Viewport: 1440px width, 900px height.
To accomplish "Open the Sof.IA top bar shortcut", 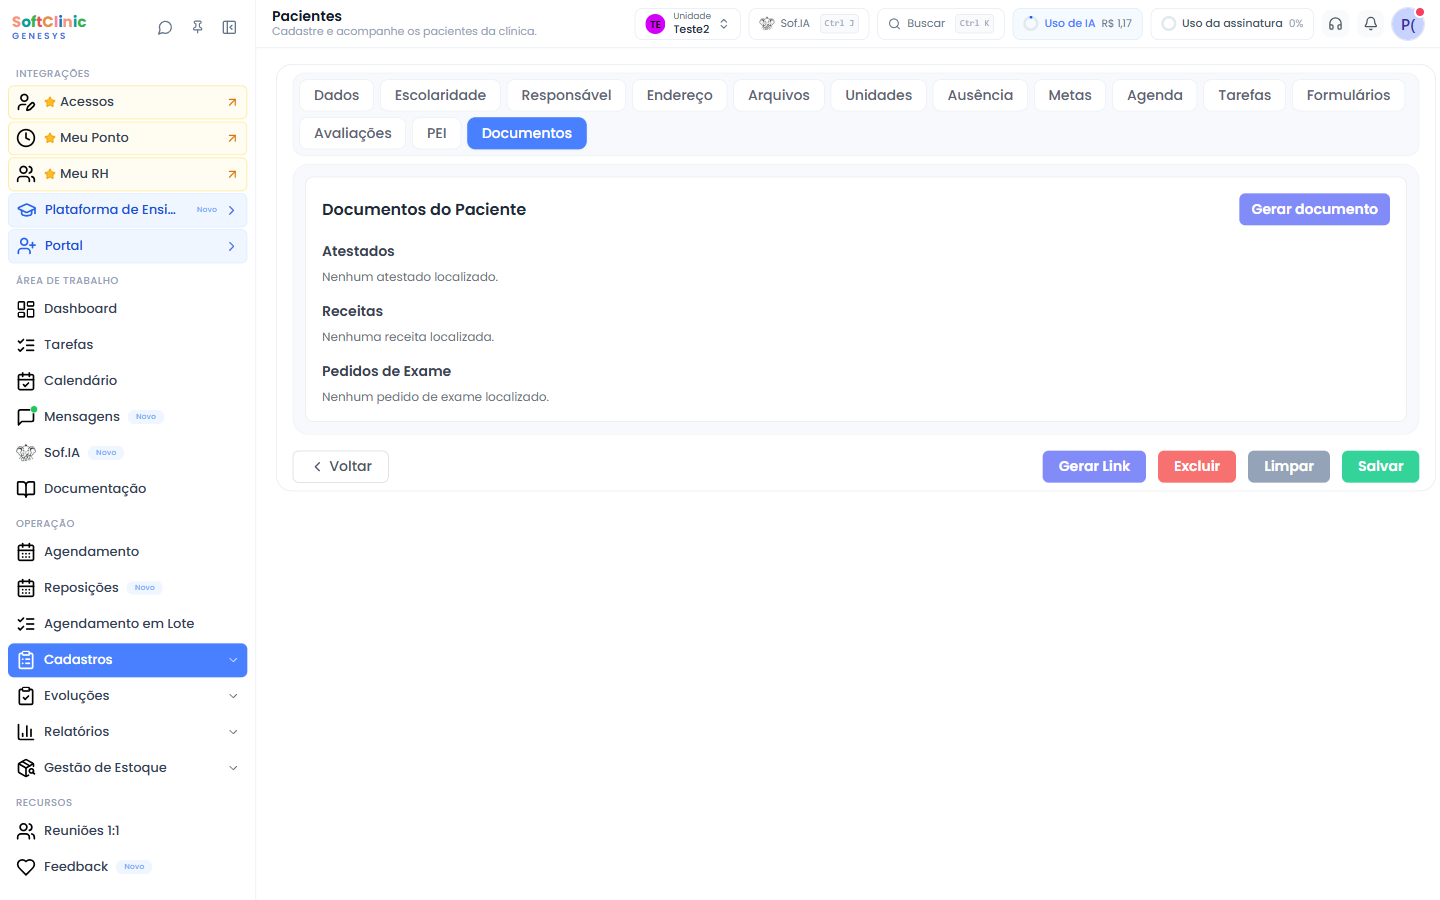I will (809, 24).
